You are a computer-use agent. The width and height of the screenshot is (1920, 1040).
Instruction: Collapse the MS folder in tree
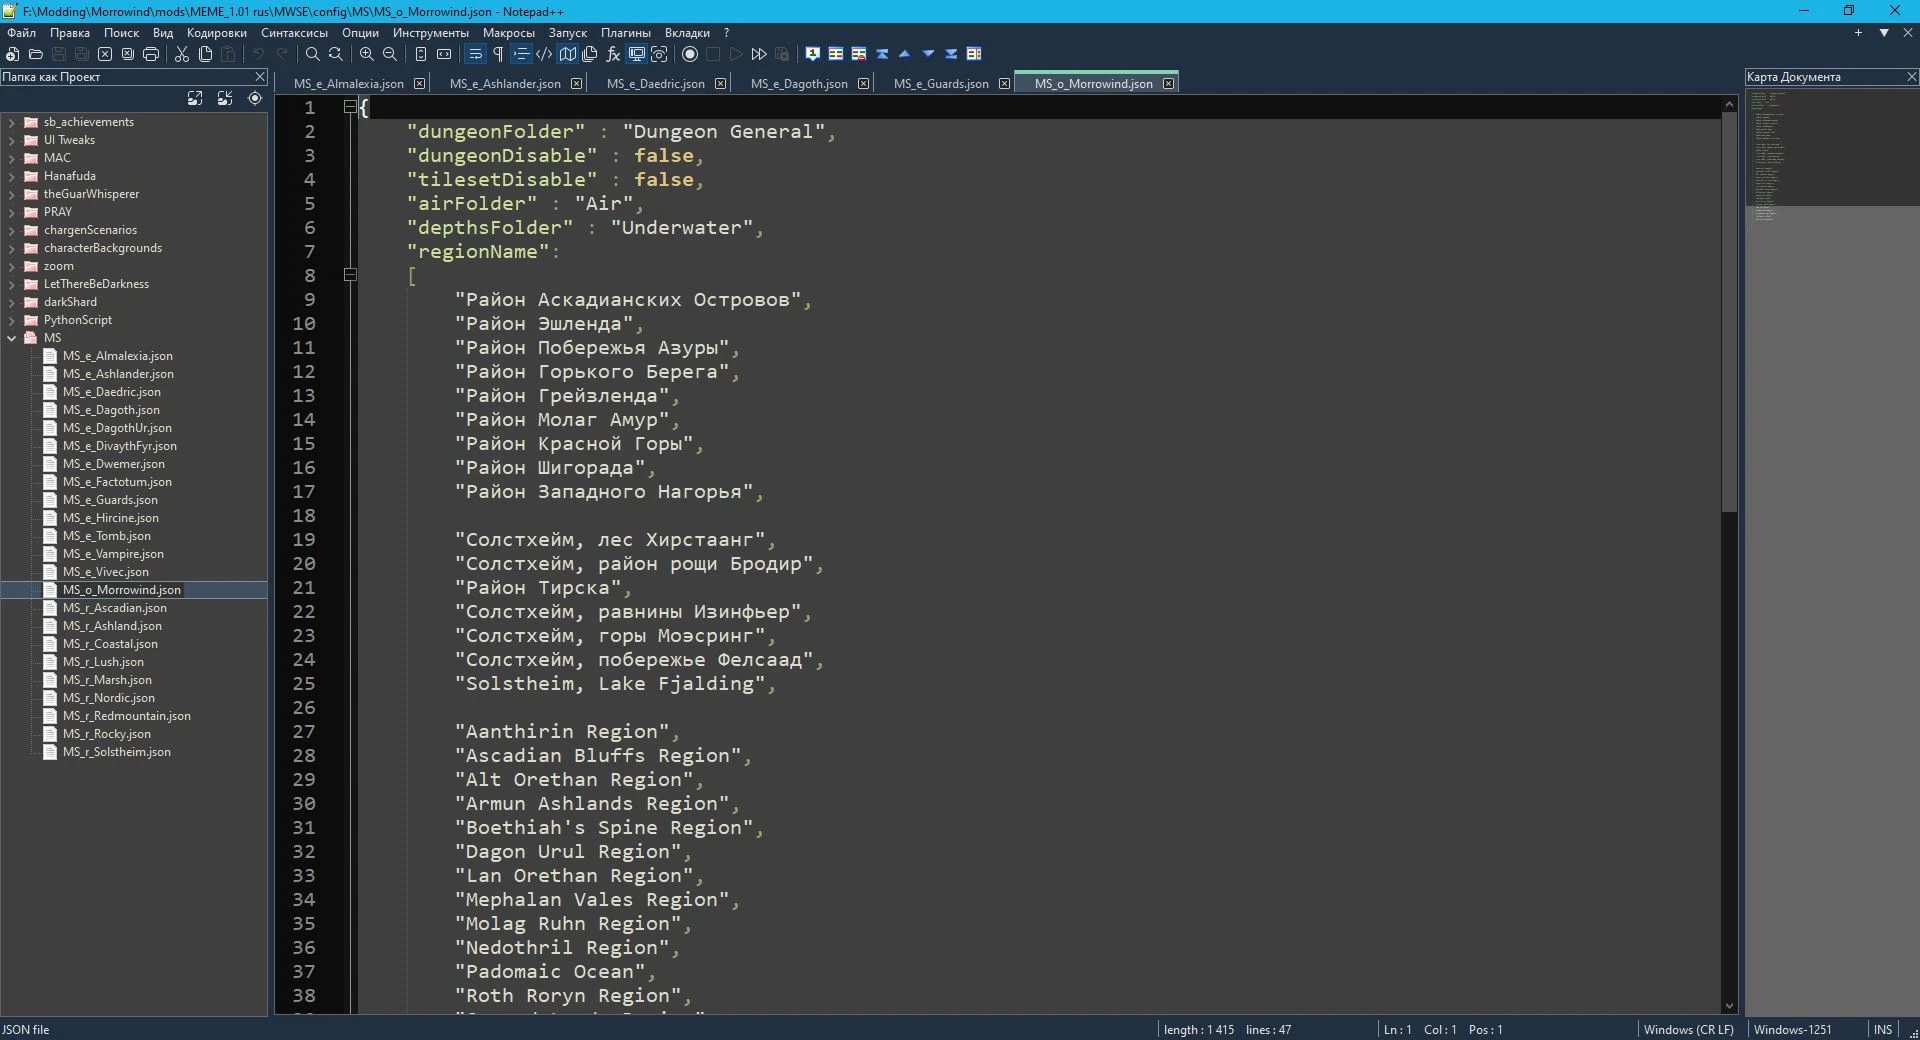(11, 338)
